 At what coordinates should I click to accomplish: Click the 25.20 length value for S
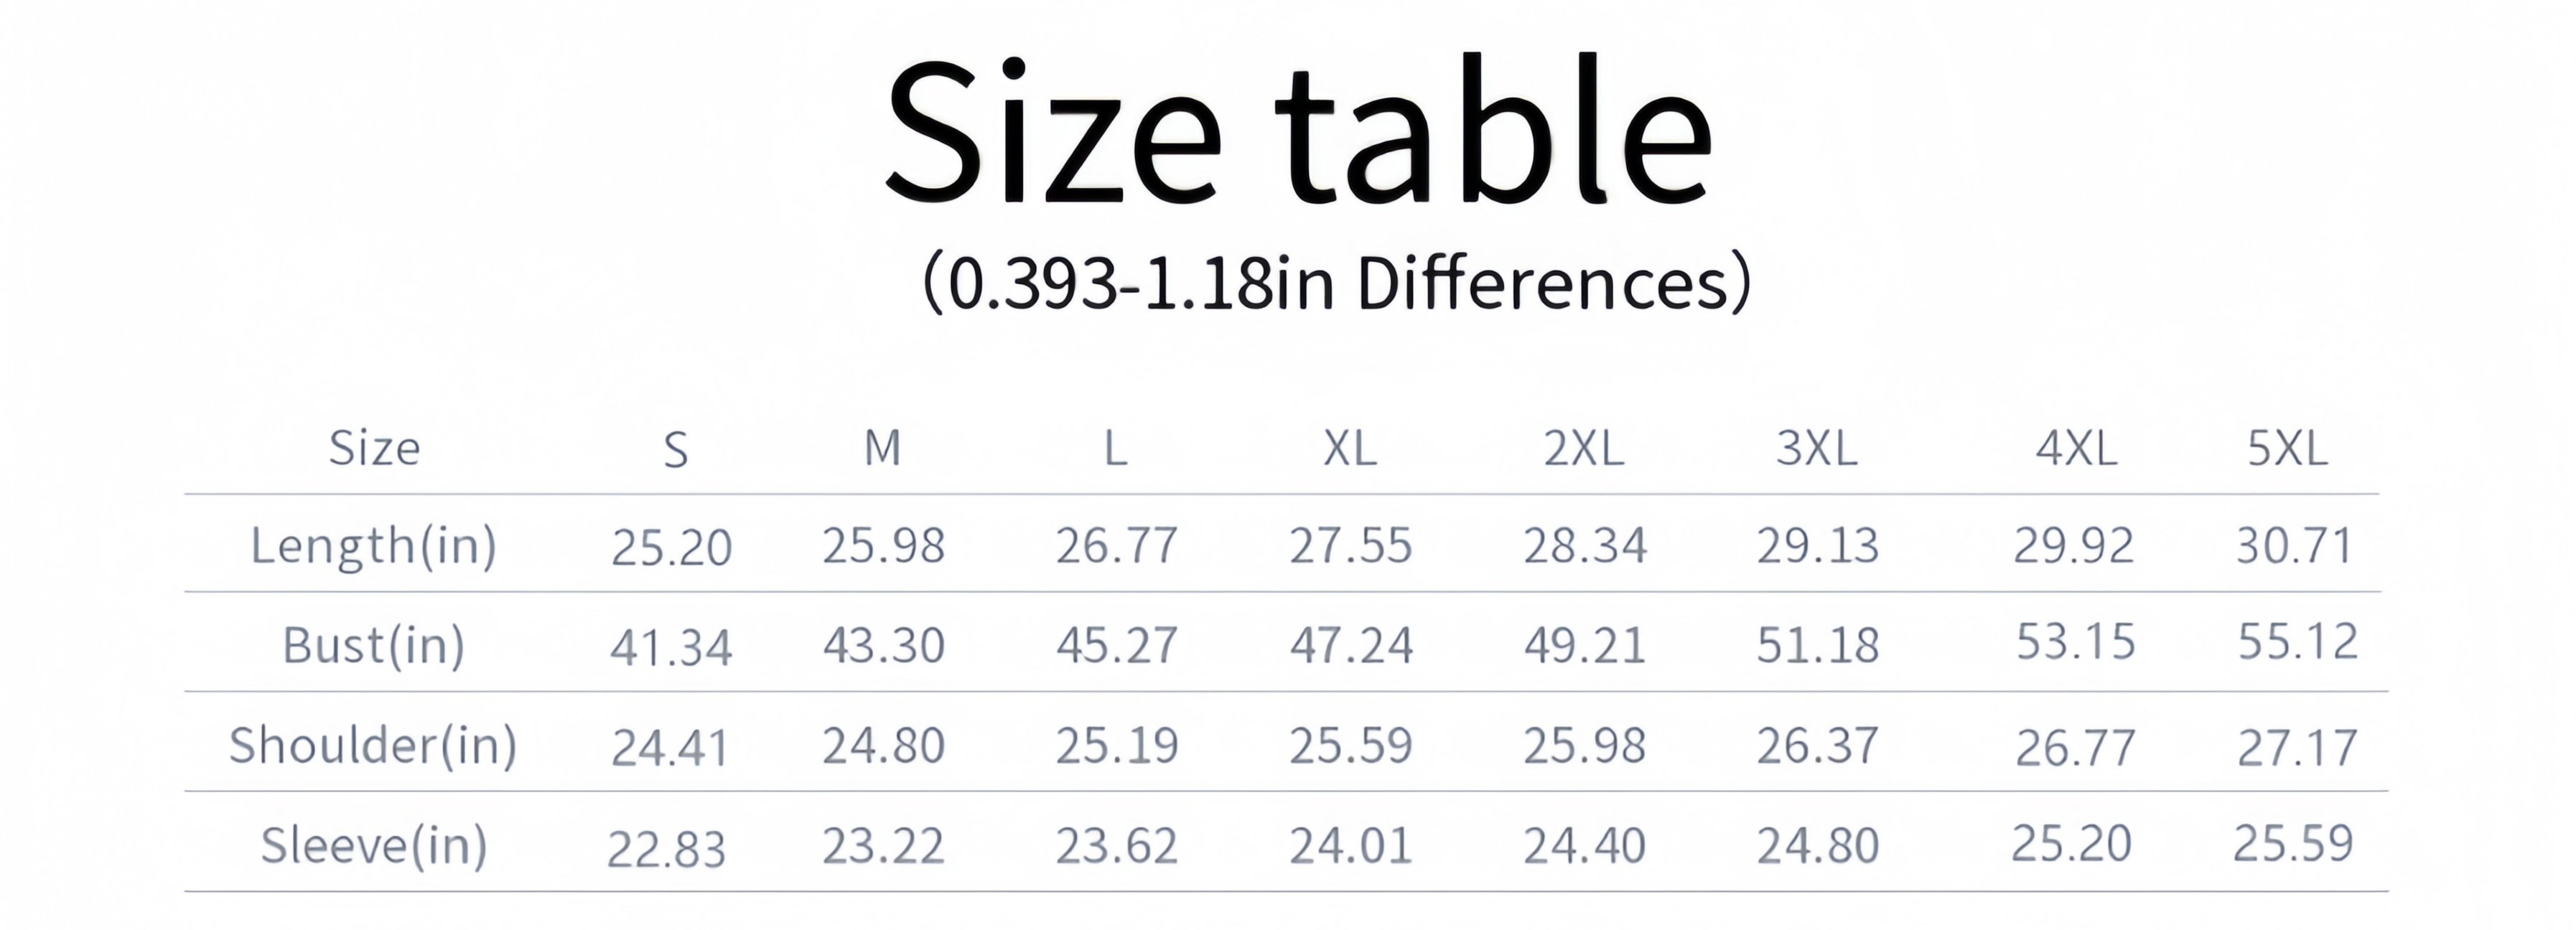(x=672, y=547)
